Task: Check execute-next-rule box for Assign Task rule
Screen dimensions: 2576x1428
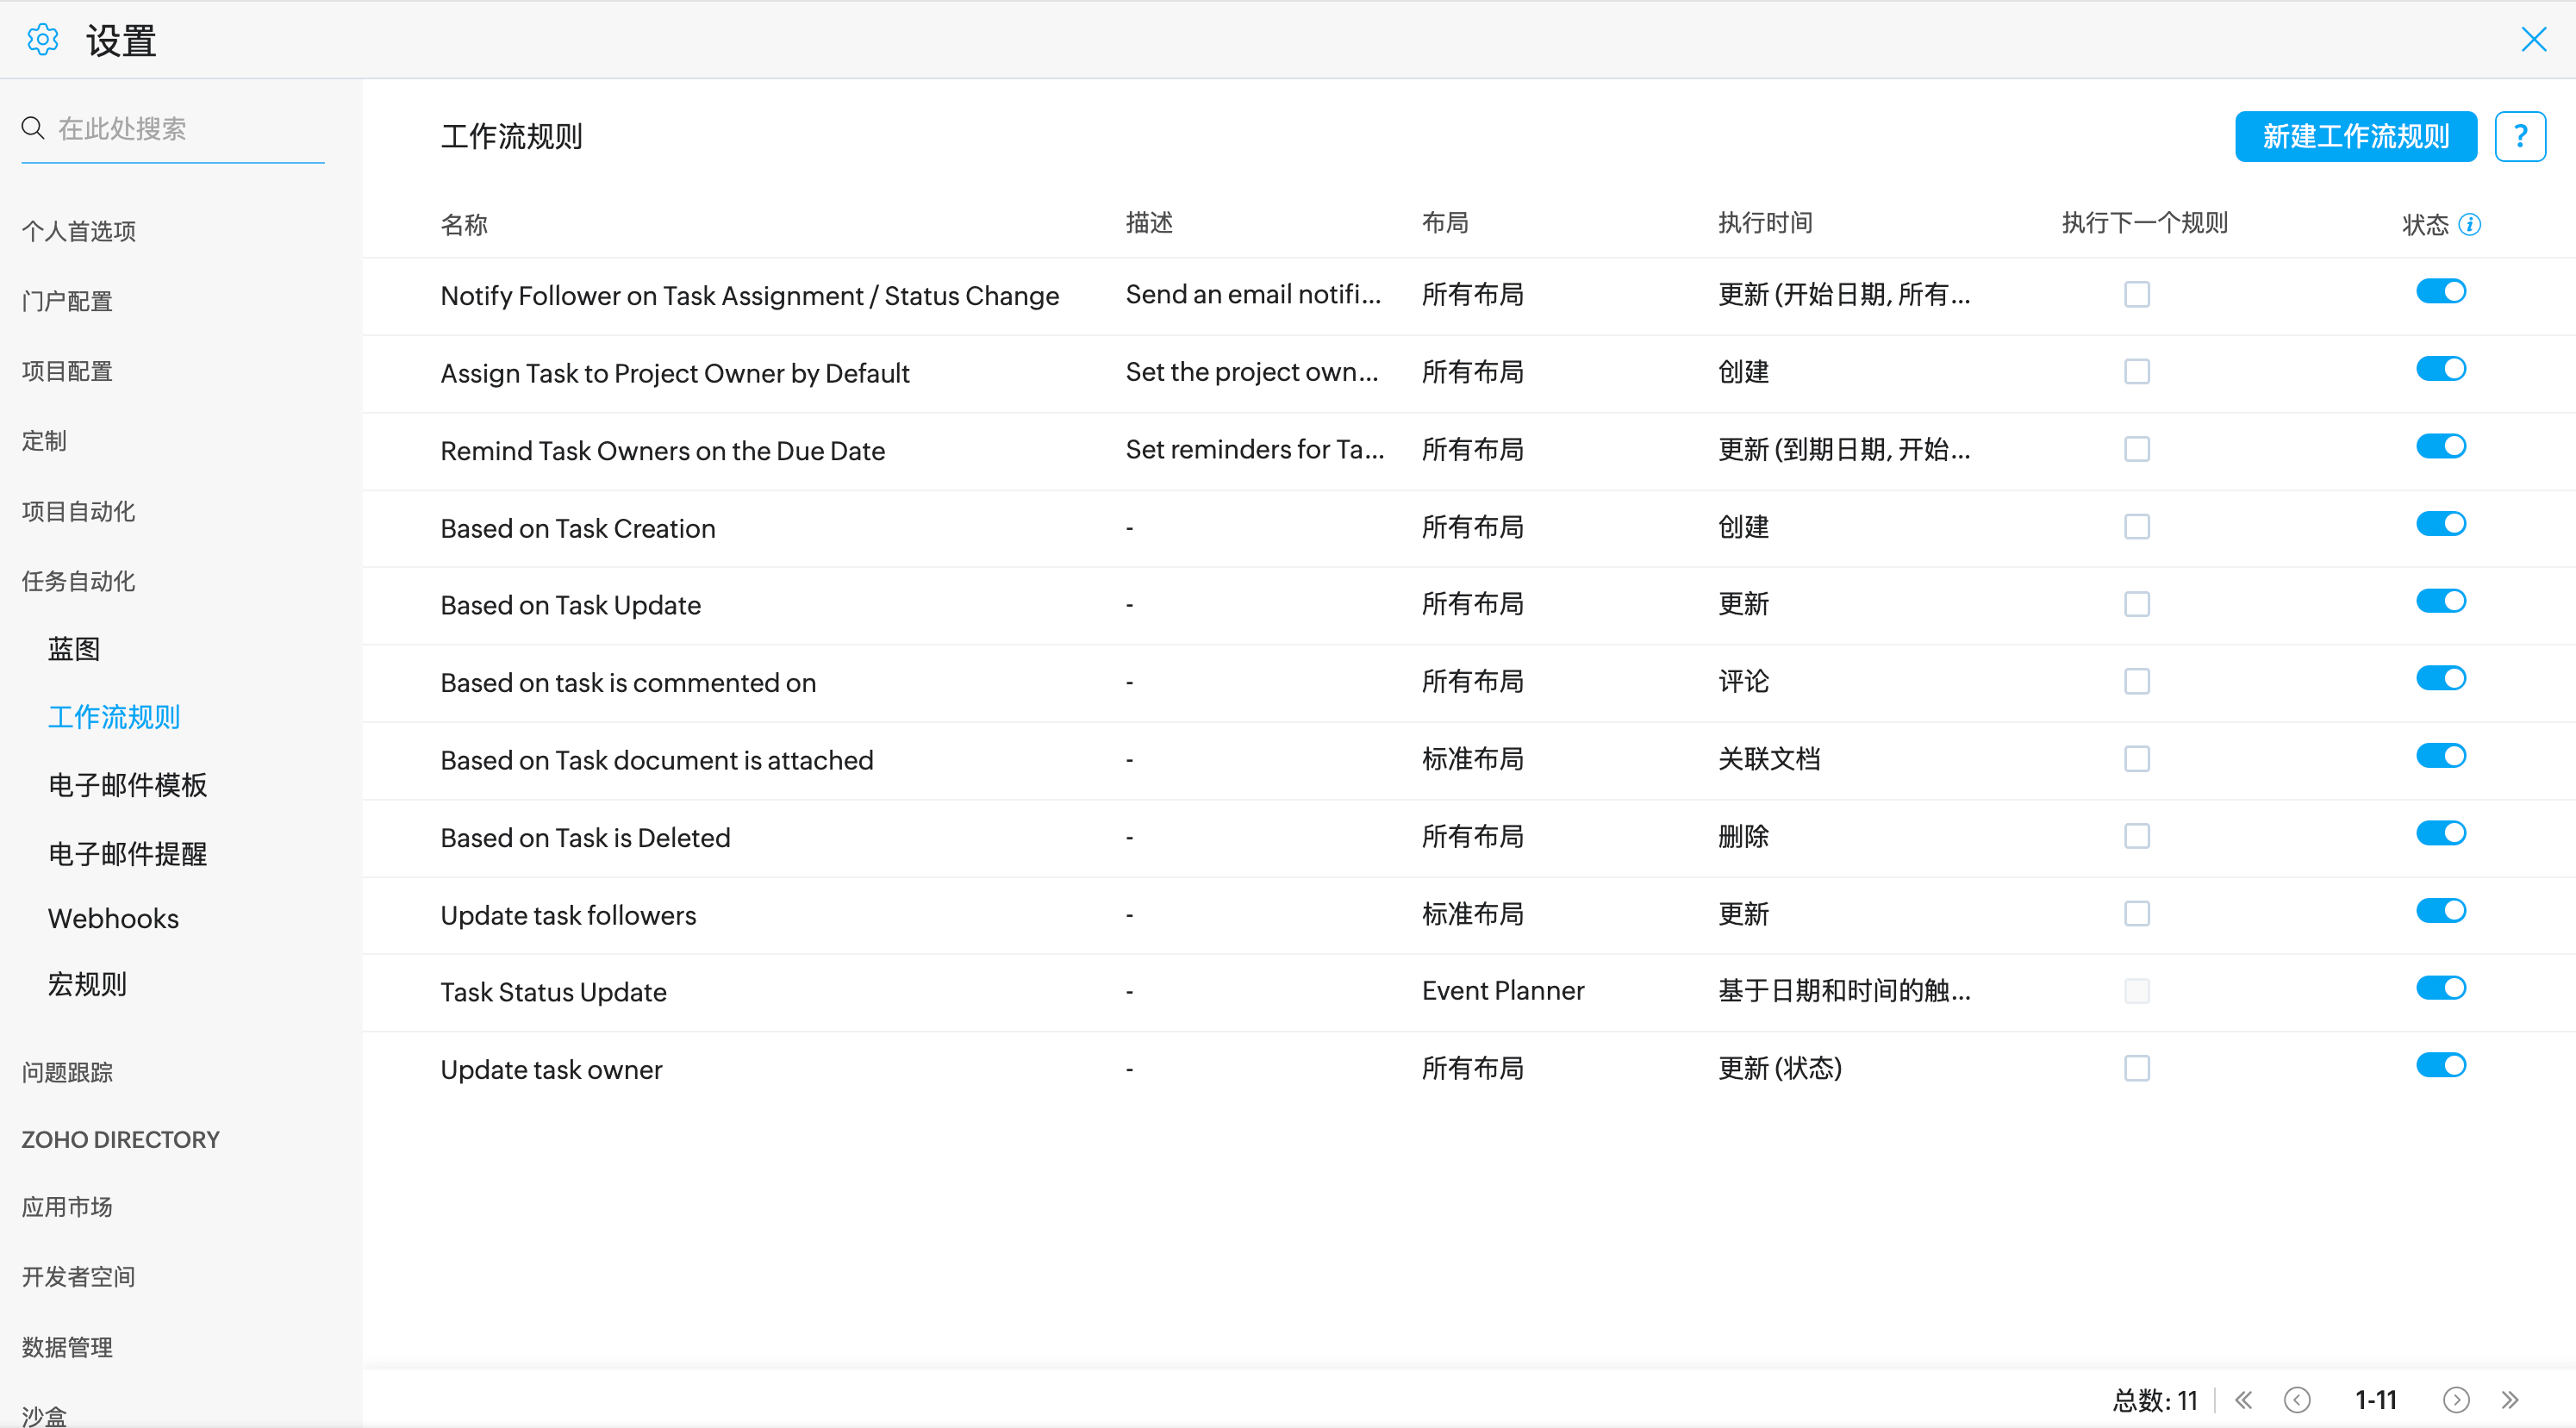Action: click(x=2136, y=372)
